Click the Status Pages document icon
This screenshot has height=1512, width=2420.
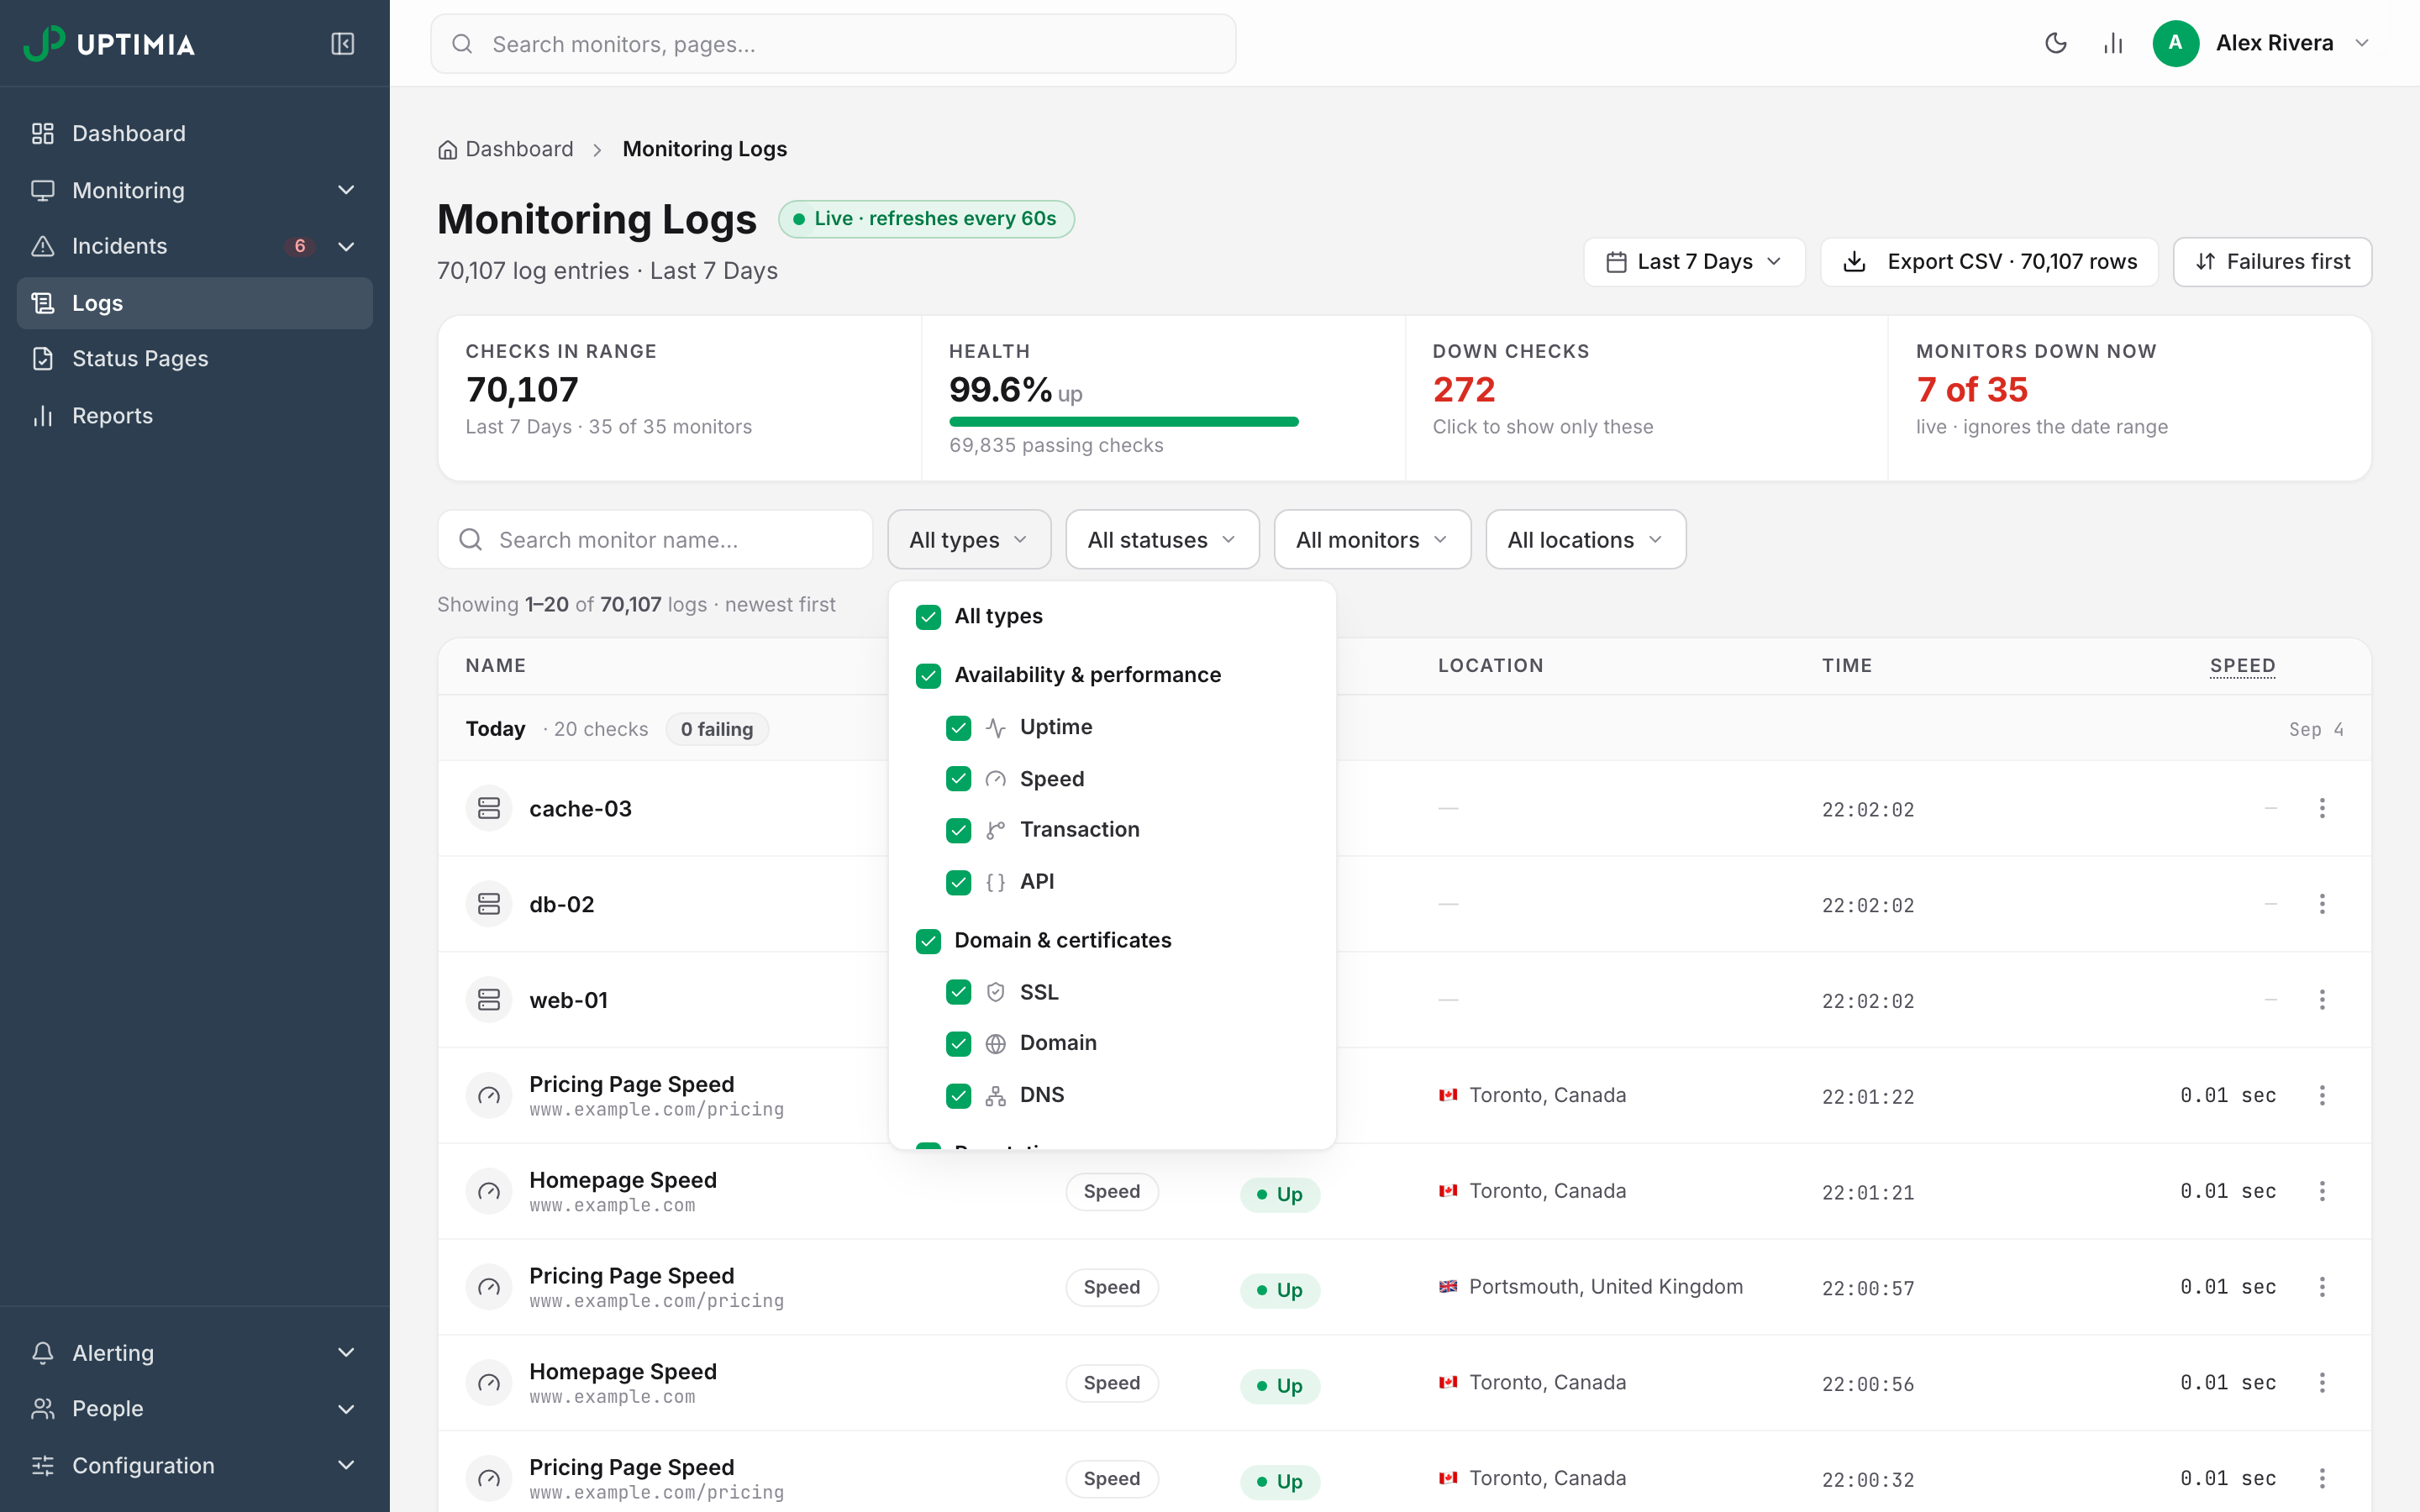pos(42,358)
